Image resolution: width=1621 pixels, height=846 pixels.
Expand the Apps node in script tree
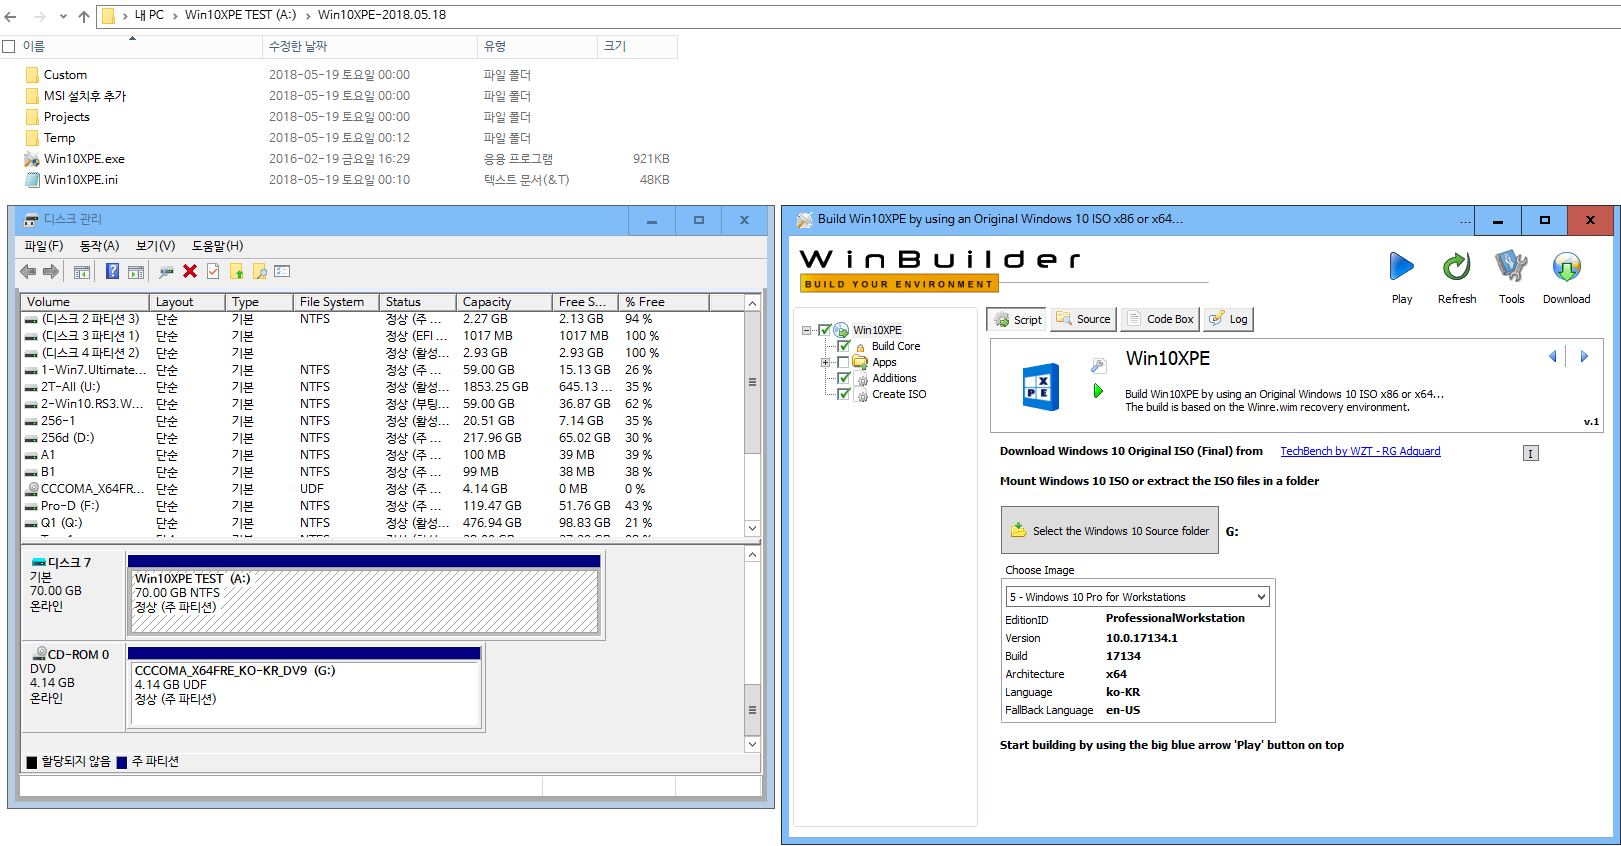825,362
